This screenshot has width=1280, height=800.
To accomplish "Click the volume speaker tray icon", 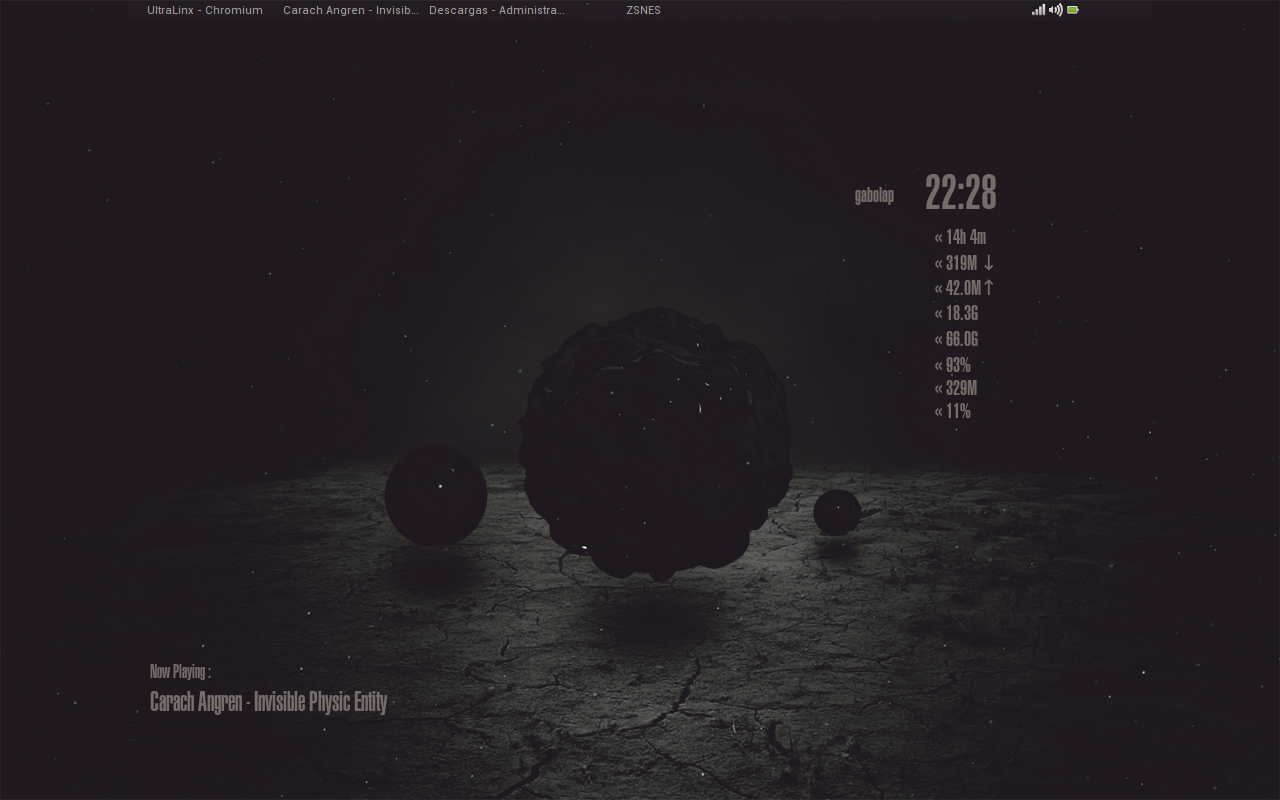I will (1056, 10).
